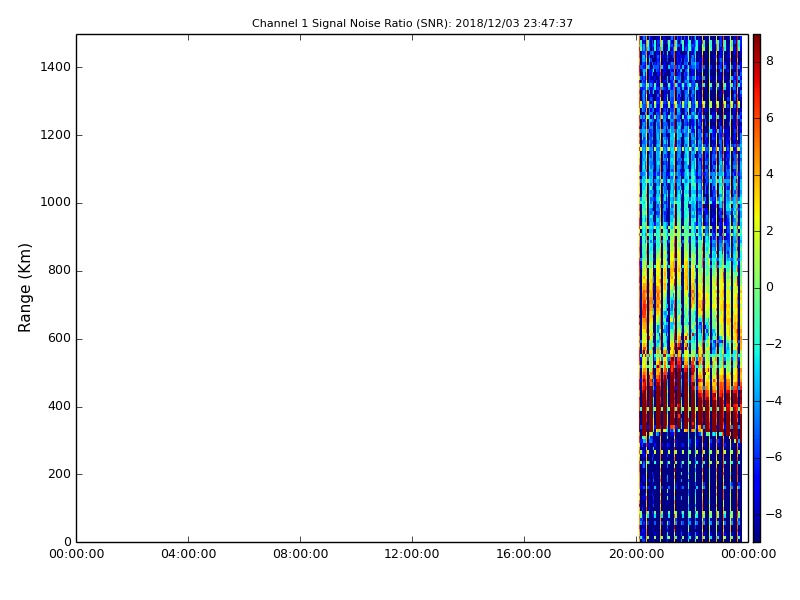Click the 16:00:00 time axis label

click(x=524, y=554)
